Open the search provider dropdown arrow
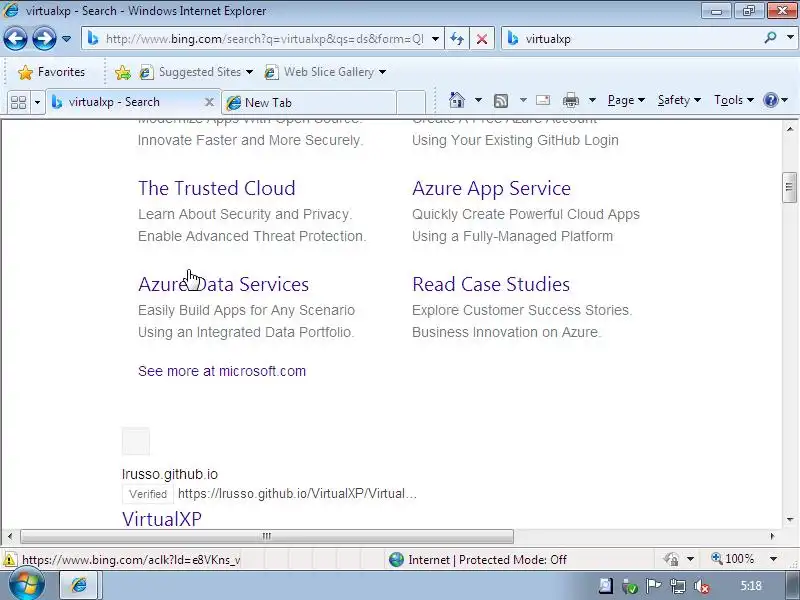The width and height of the screenshot is (800, 600). 790,38
